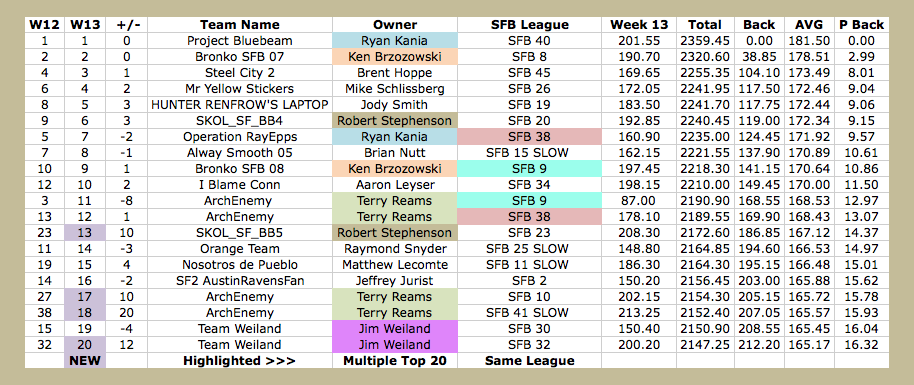Select the Same League legend label
The height and width of the screenshot is (385, 914).
pos(529,360)
